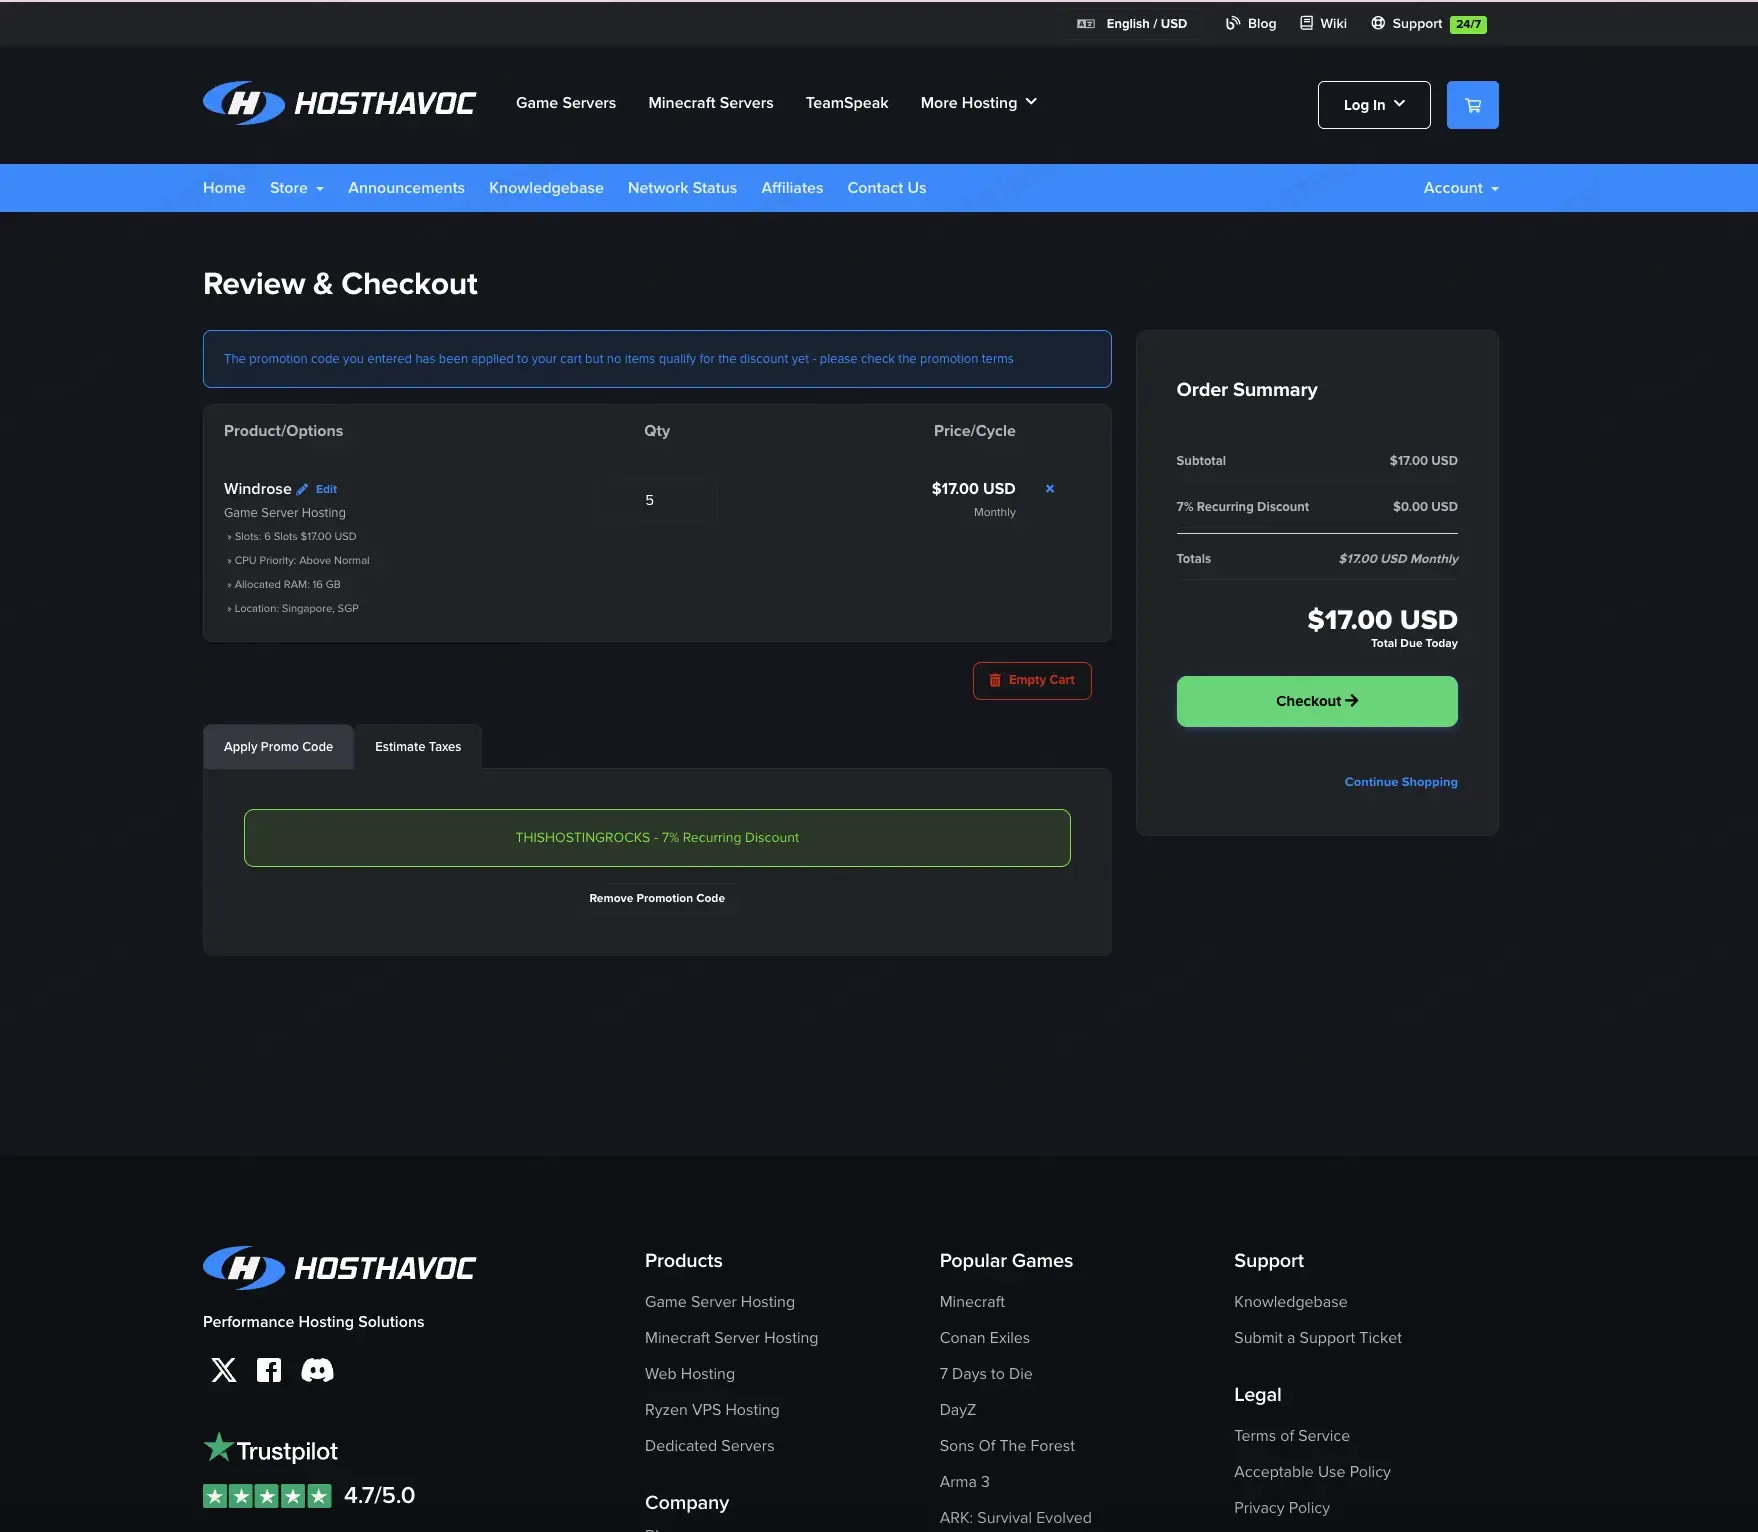The height and width of the screenshot is (1532, 1758).
Task: Open Knowledgebase in the blue navbar
Action: (546, 188)
